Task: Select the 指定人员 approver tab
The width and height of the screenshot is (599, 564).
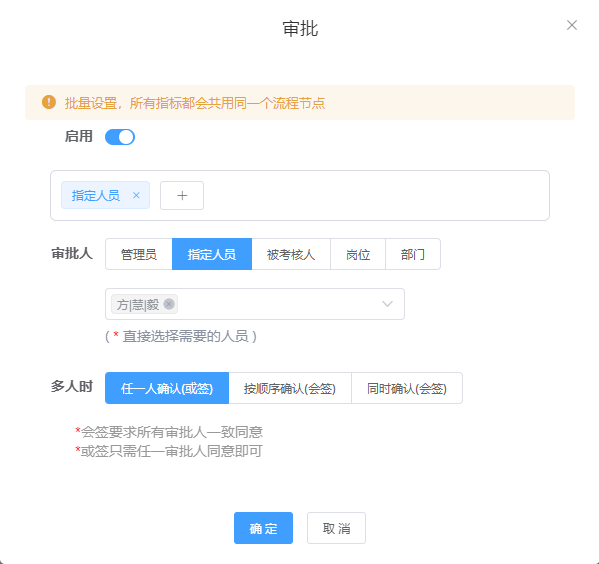Action: tap(212, 254)
